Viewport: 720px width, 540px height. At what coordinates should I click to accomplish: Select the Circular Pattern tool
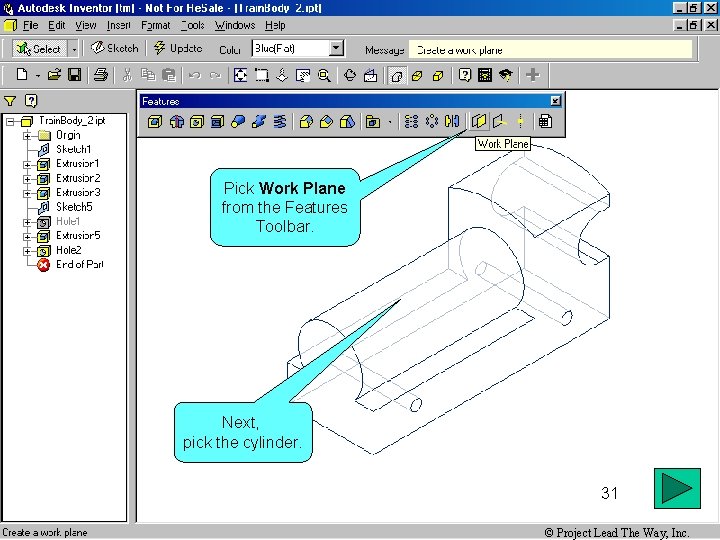[432, 122]
